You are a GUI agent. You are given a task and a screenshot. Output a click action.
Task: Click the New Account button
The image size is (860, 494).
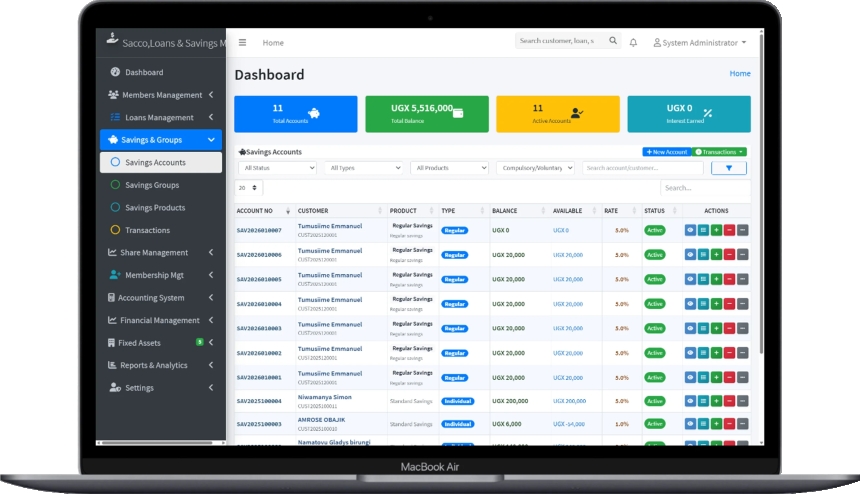point(665,152)
